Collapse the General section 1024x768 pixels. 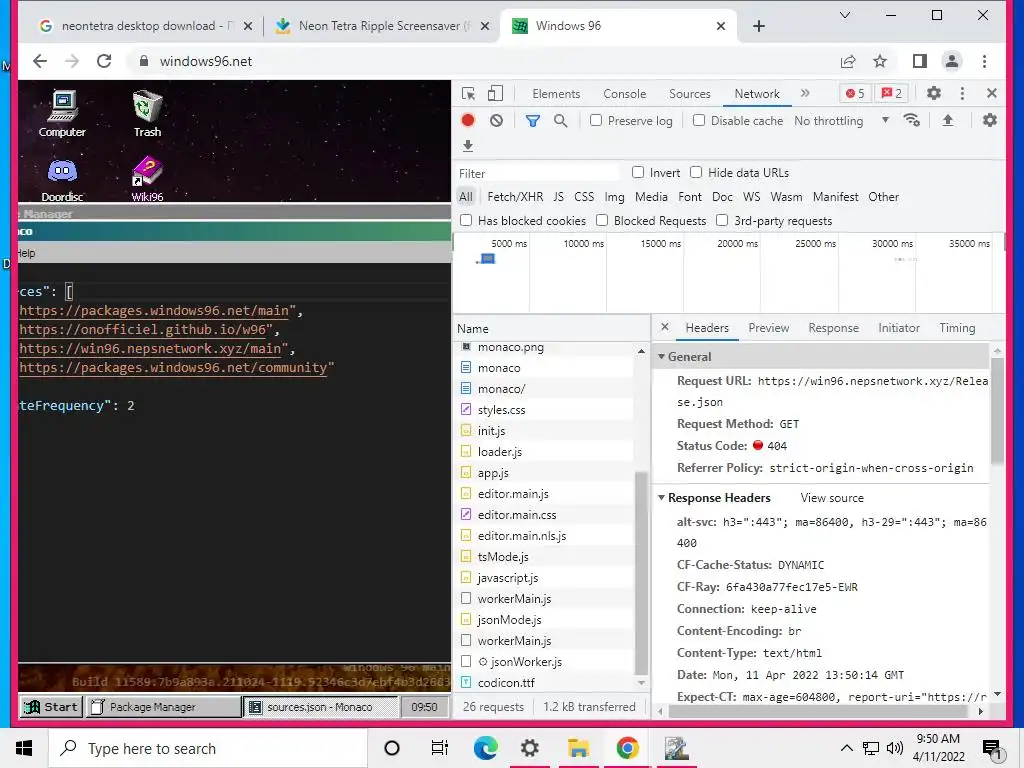tap(662, 357)
